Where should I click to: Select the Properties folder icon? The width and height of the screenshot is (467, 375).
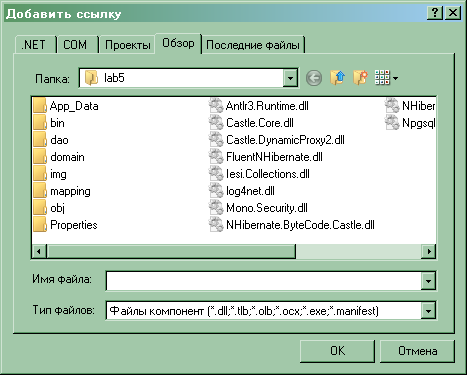(x=40, y=225)
